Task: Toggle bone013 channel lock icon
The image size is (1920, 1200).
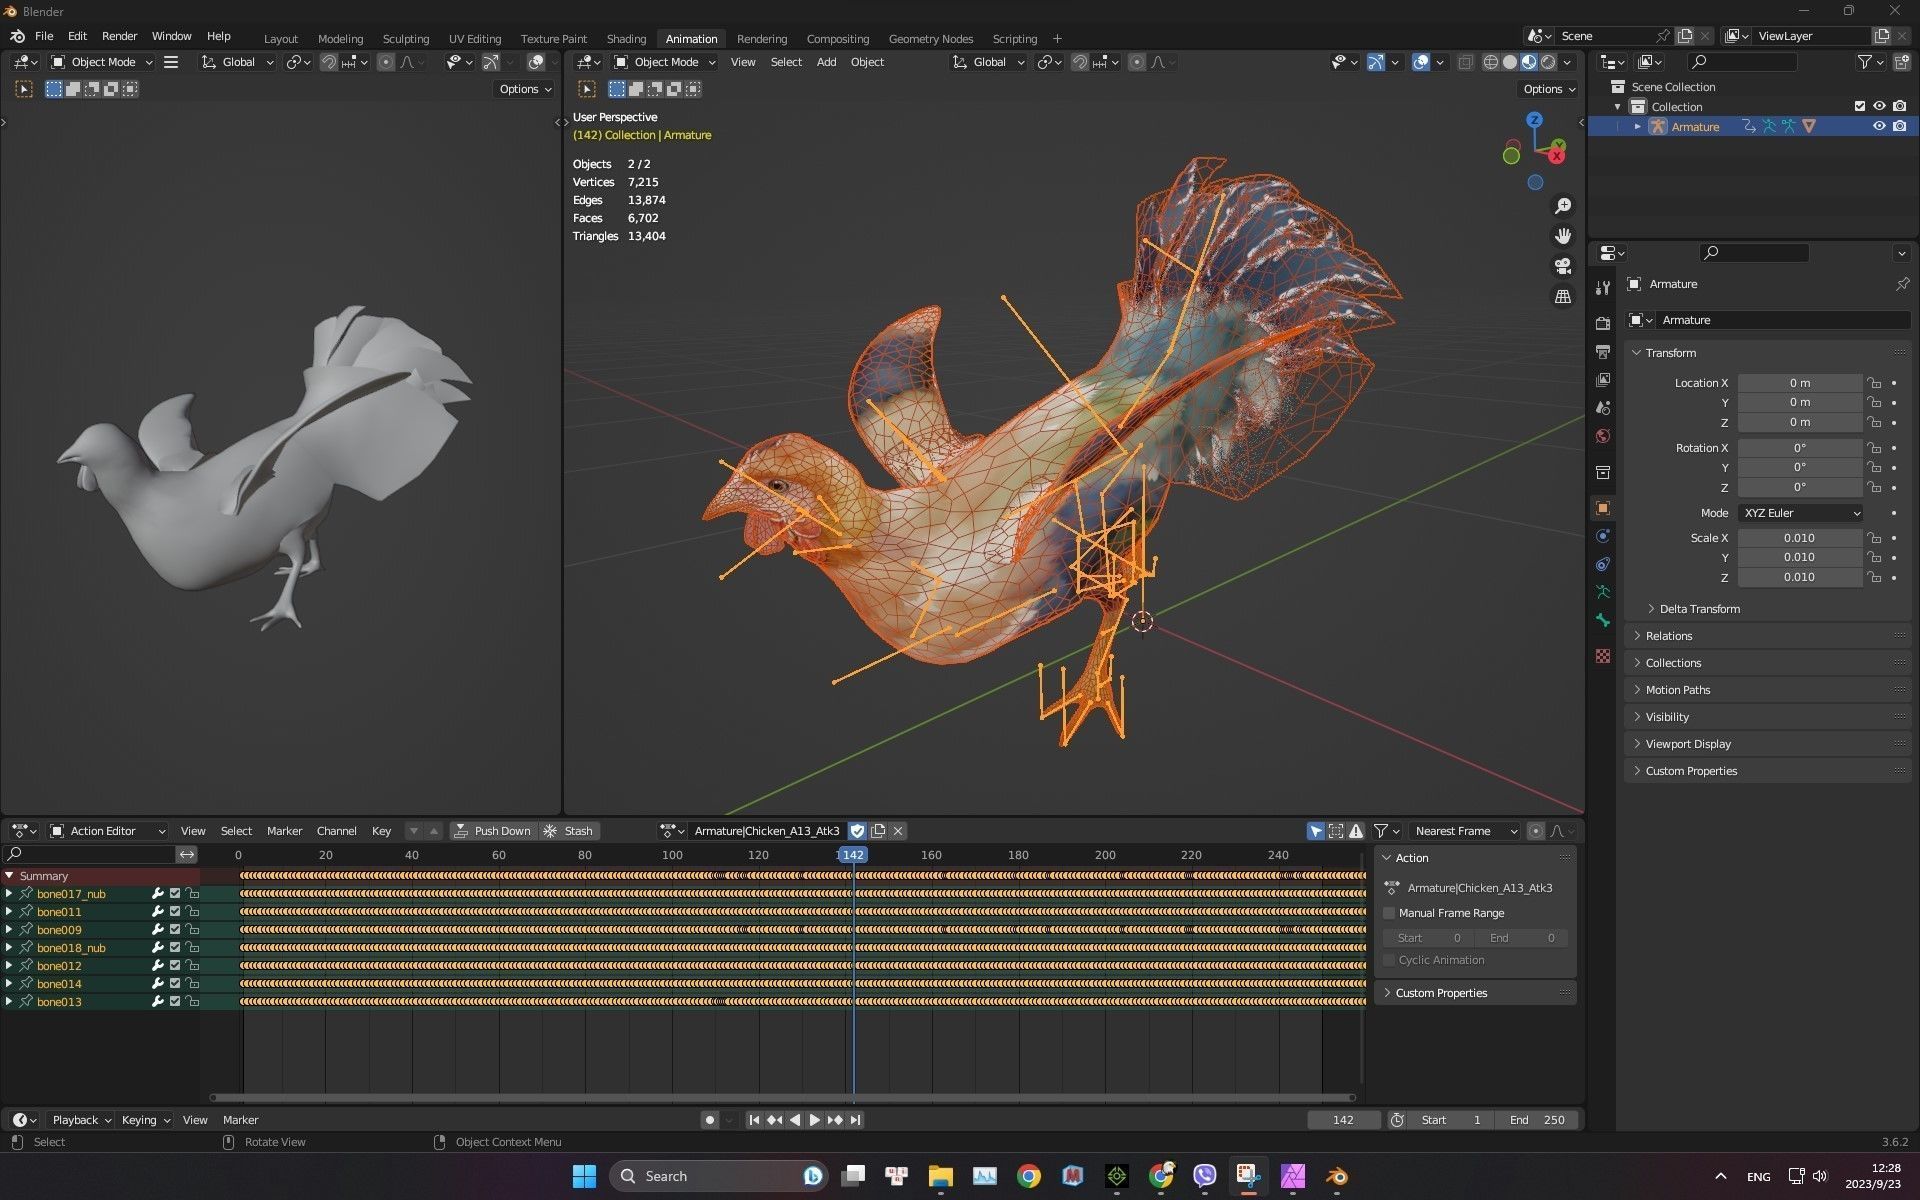Action: (x=192, y=1002)
